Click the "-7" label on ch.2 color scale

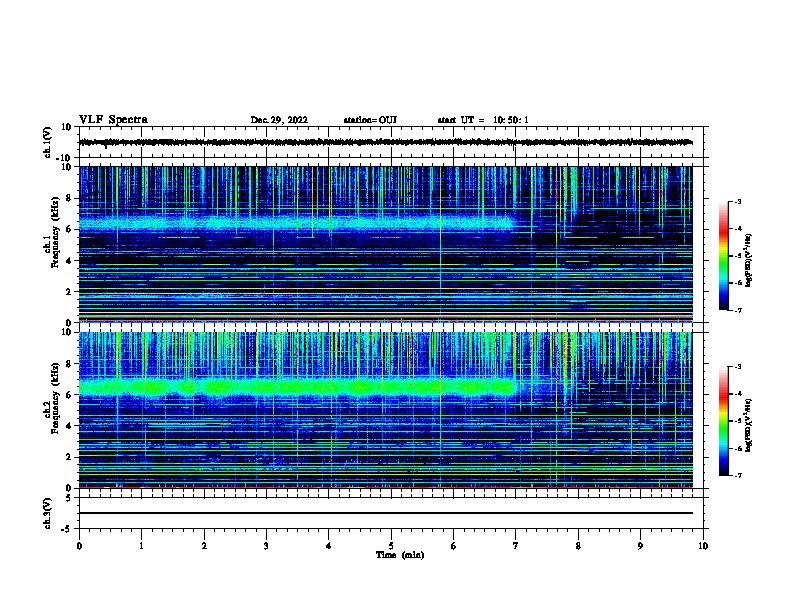(738, 475)
